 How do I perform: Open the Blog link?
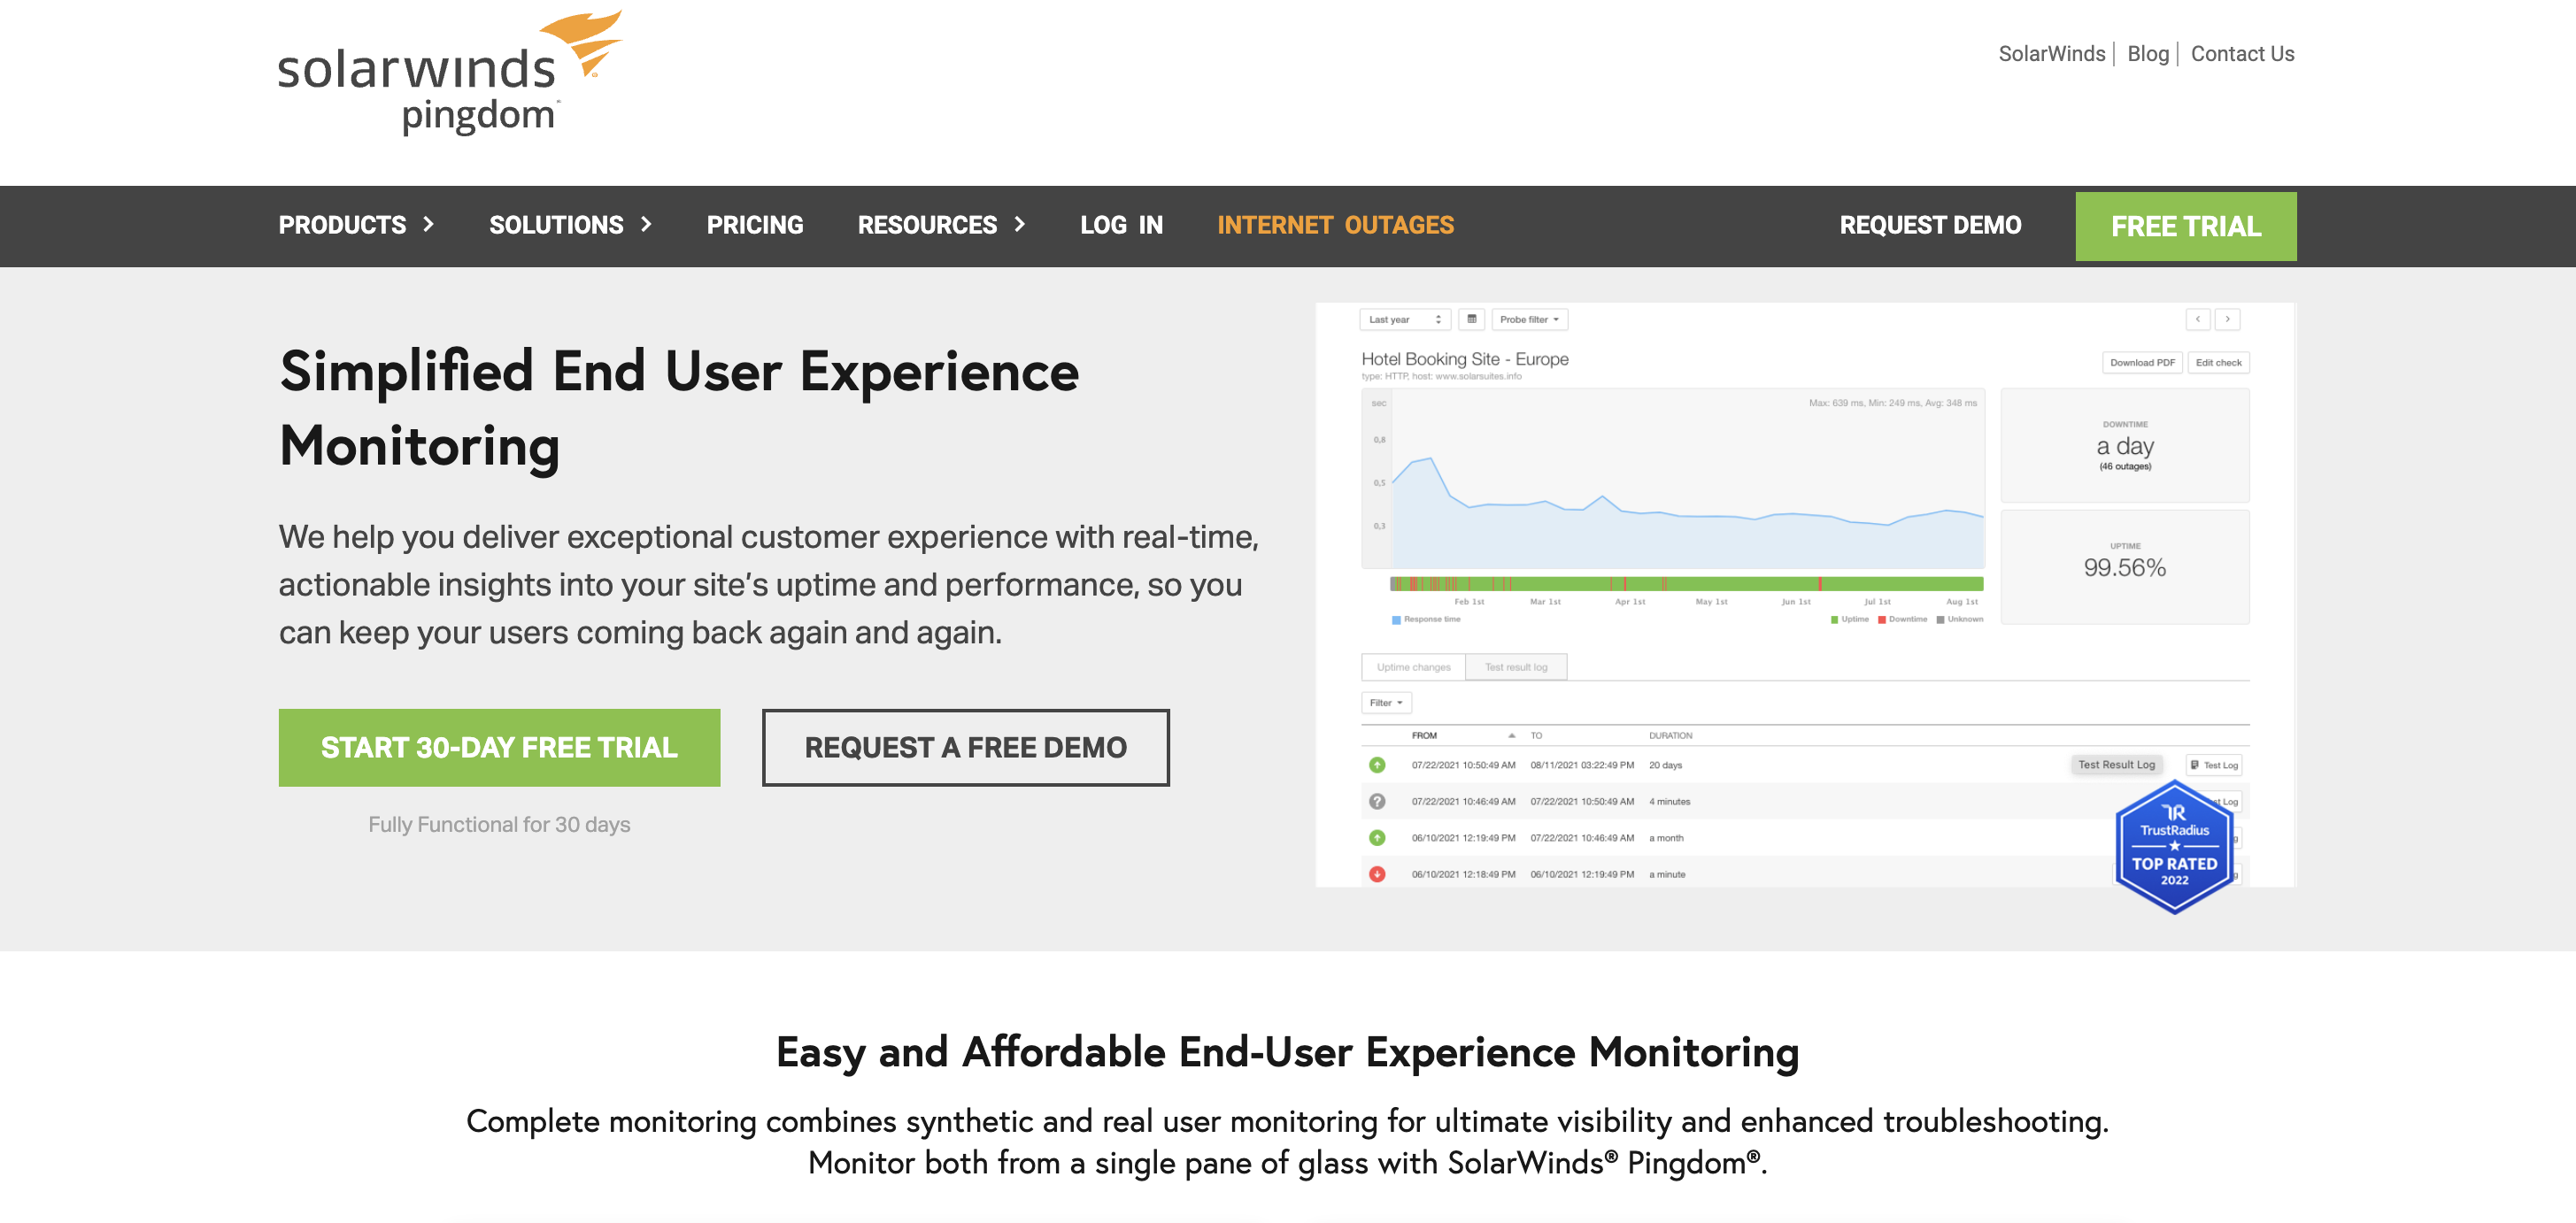[2147, 54]
